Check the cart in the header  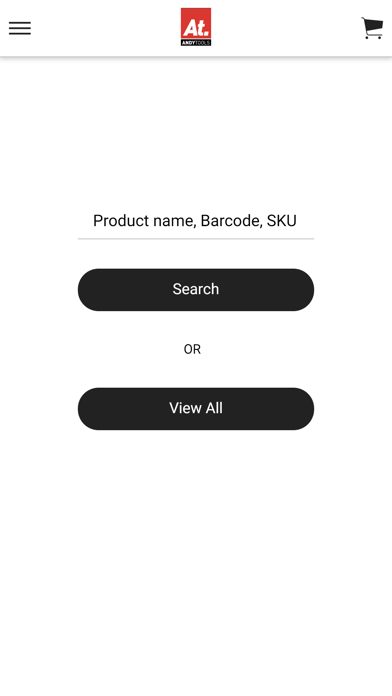tap(372, 28)
